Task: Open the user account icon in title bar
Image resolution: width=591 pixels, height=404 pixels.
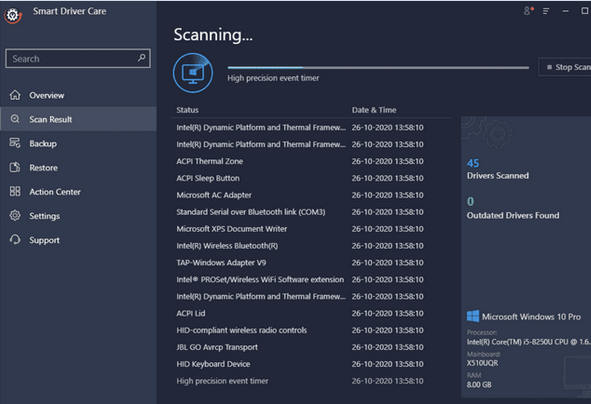Action: pyautogui.click(x=528, y=11)
